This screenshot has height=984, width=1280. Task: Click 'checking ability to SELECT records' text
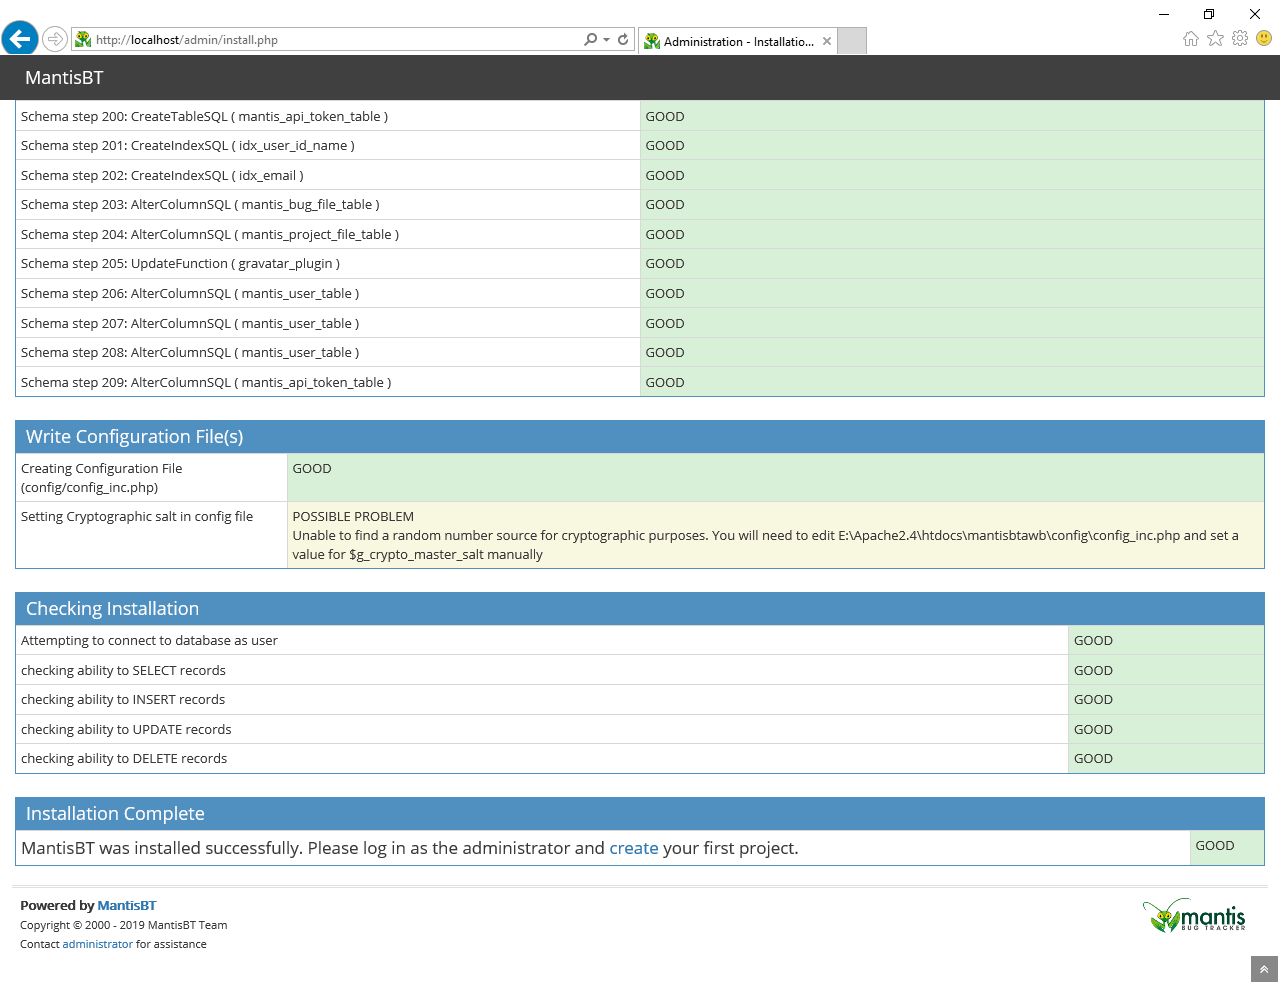[123, 671]
